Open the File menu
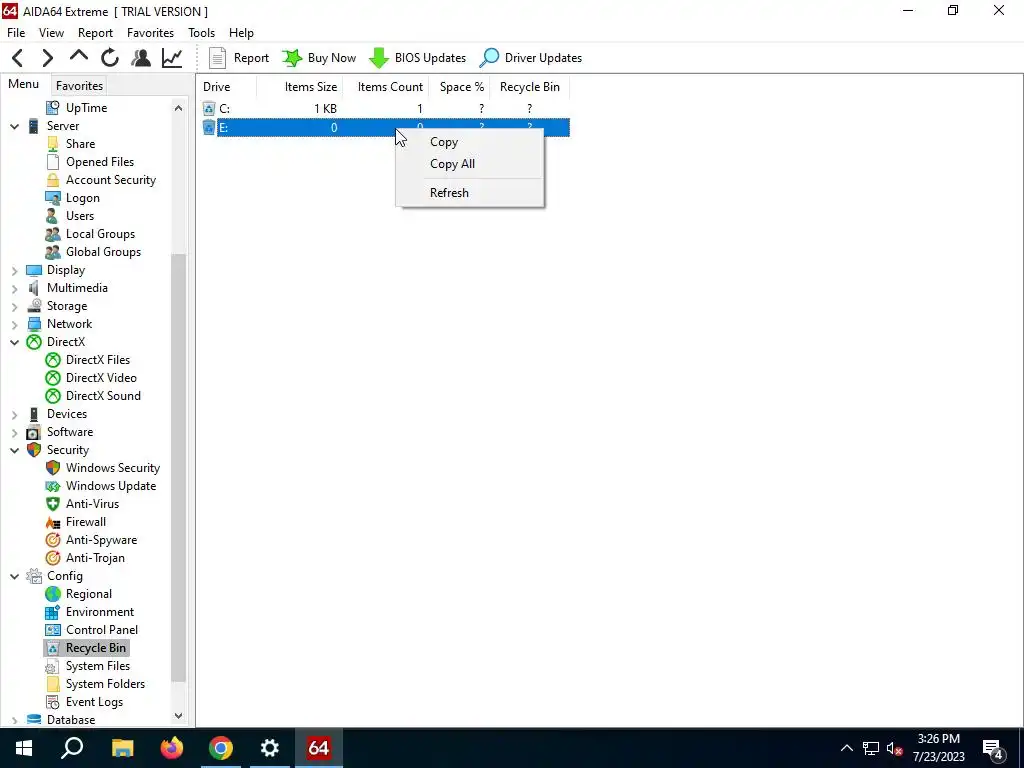The width and height of the screenshot is (1024, 768). pyautogui.click(x=16, y=33)
